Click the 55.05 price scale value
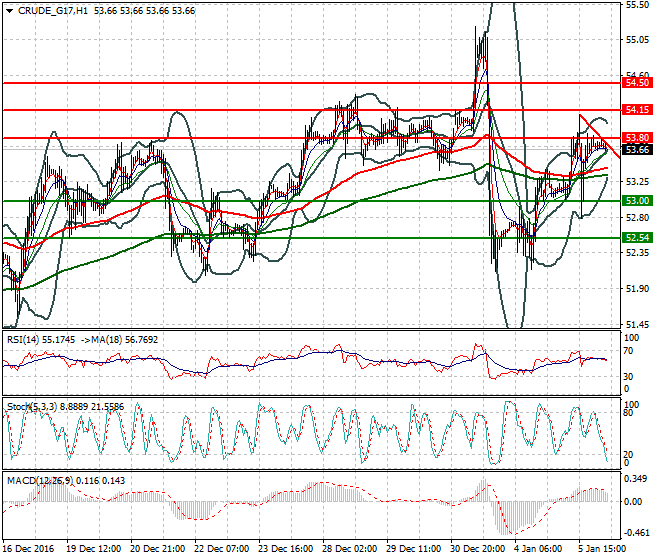 point(637,40)
